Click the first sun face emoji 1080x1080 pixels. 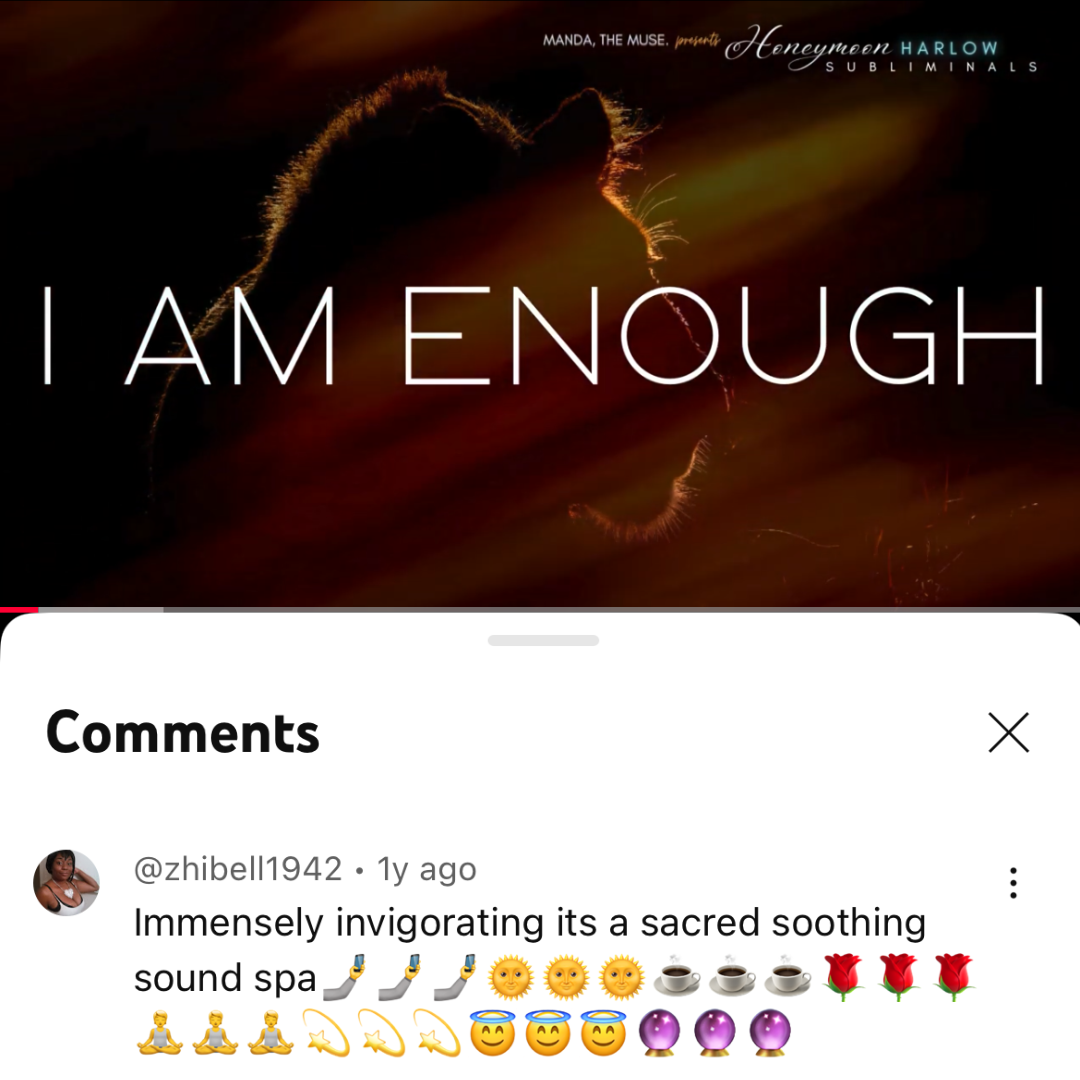point(510,977)
